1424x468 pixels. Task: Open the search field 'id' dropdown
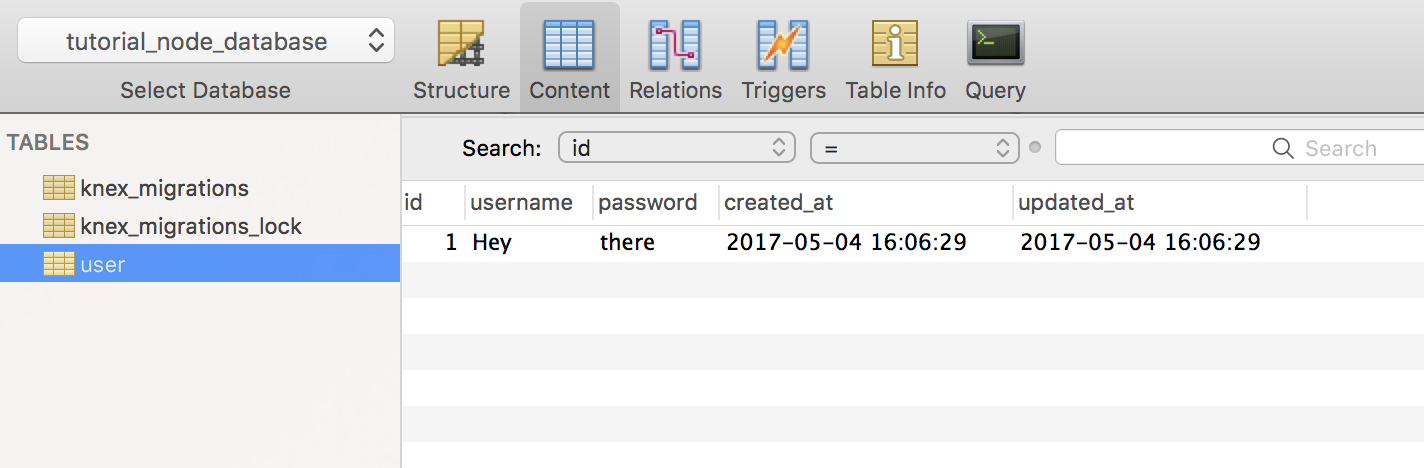677,148
